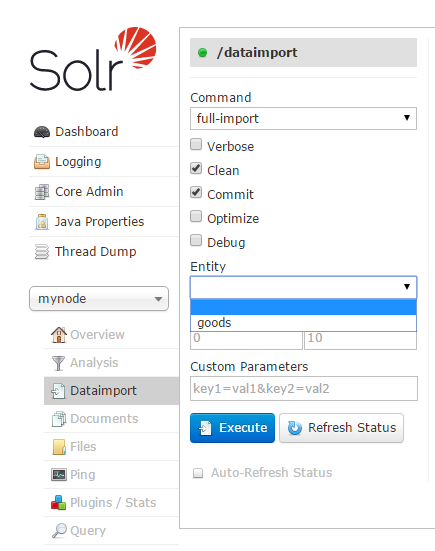The width and height of the screenshot is (435, 551).
Task: Click the Entity label
Action: (x=208, y=267)
